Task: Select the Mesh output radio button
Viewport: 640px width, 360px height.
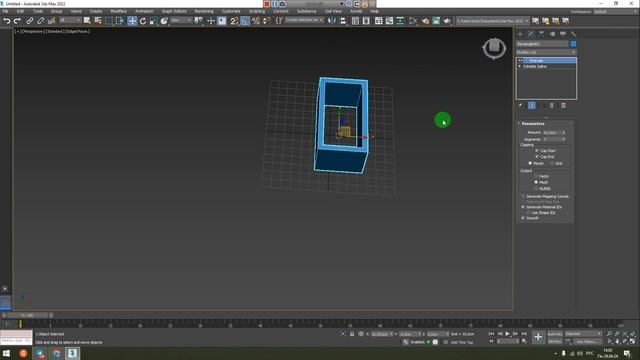Action: click(x=536, y=182)
